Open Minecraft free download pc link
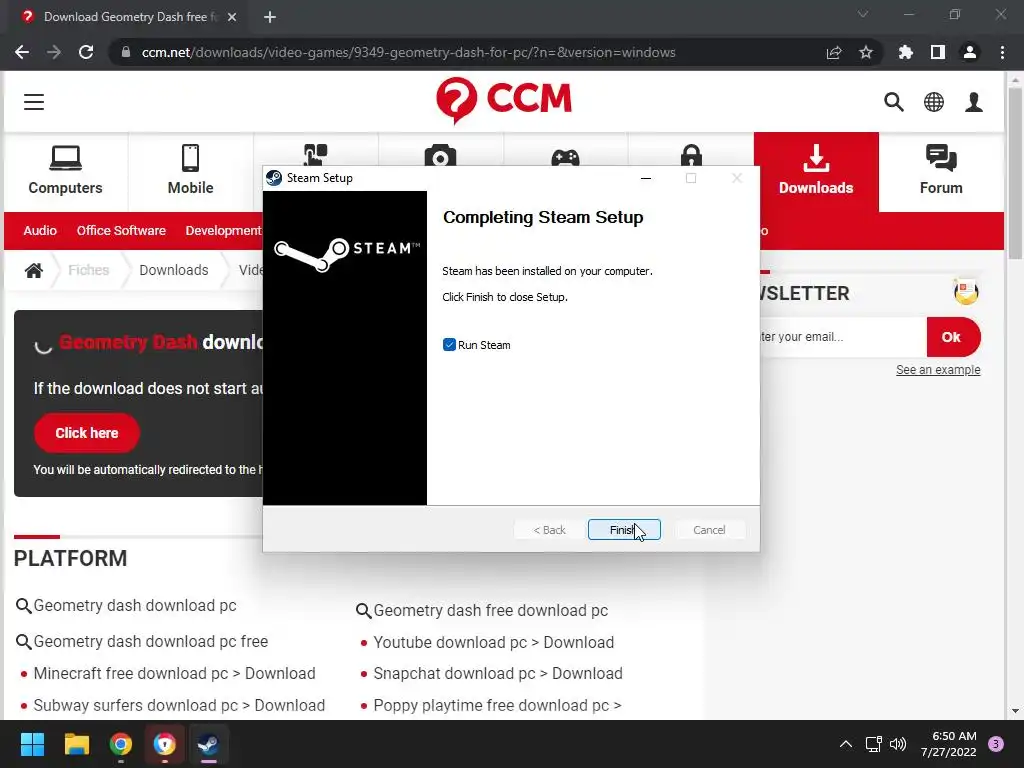The image size is (1024, 768). click(174, 673)
